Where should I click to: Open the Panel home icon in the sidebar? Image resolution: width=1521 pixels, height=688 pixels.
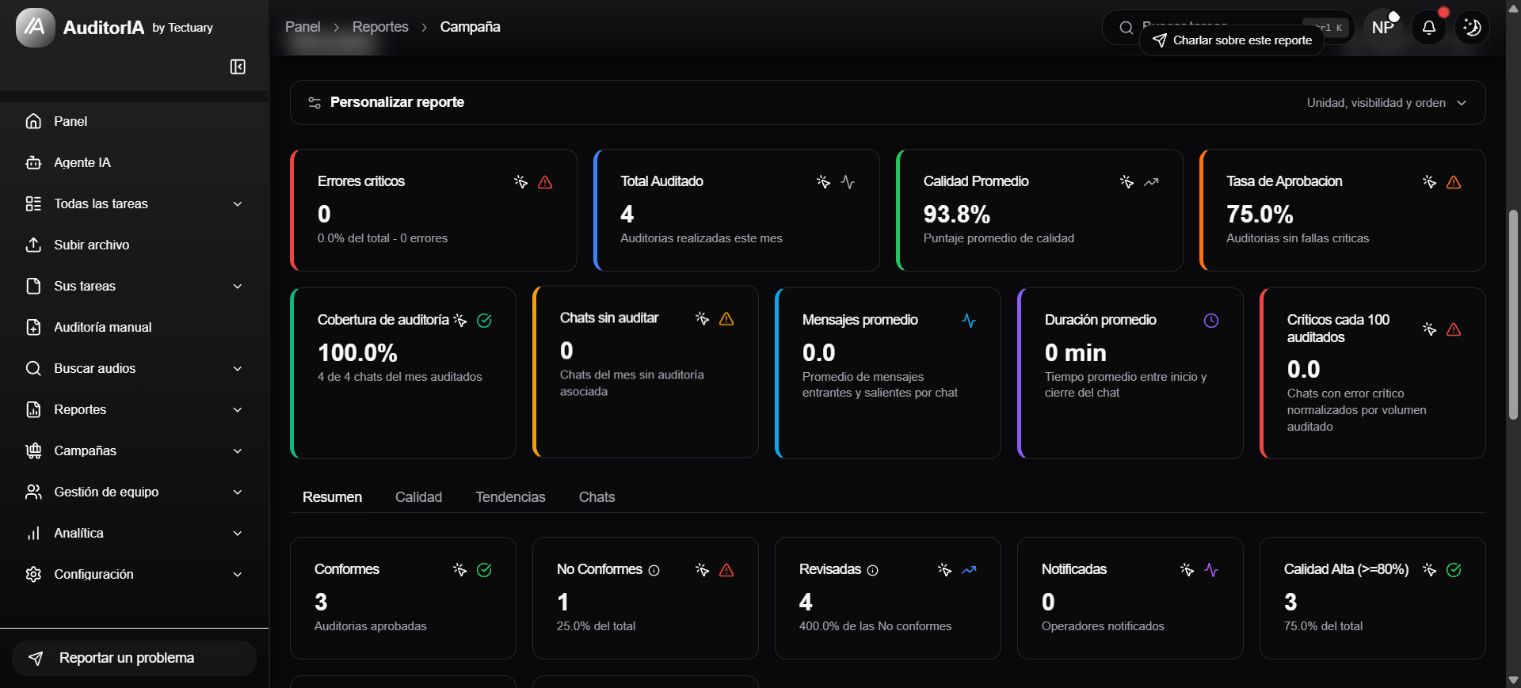pos(34,121)
